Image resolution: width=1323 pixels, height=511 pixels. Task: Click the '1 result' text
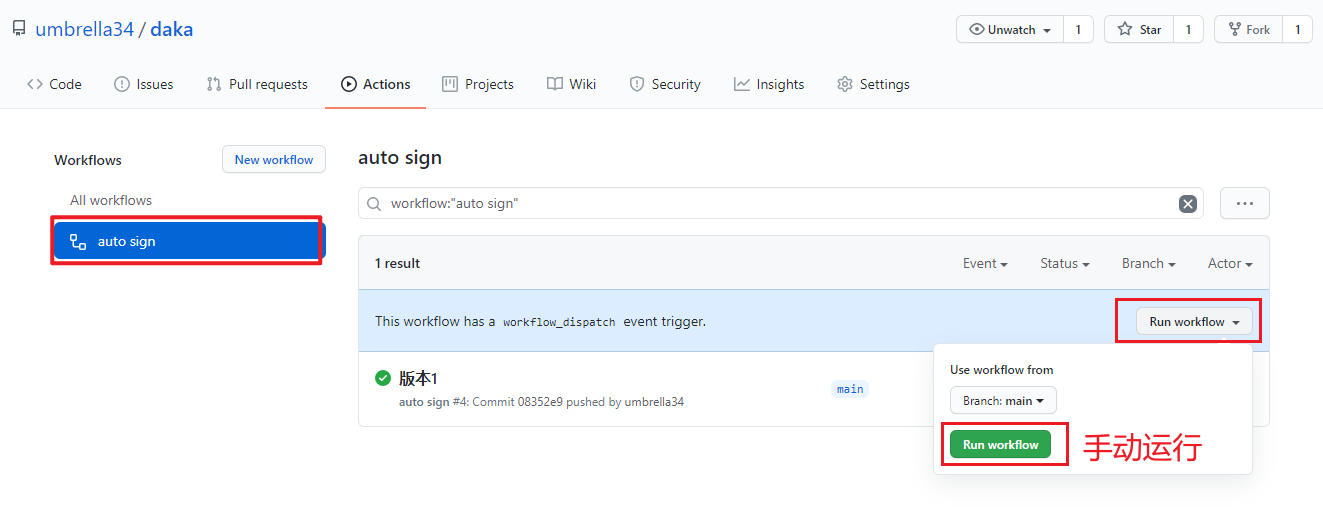397,263
